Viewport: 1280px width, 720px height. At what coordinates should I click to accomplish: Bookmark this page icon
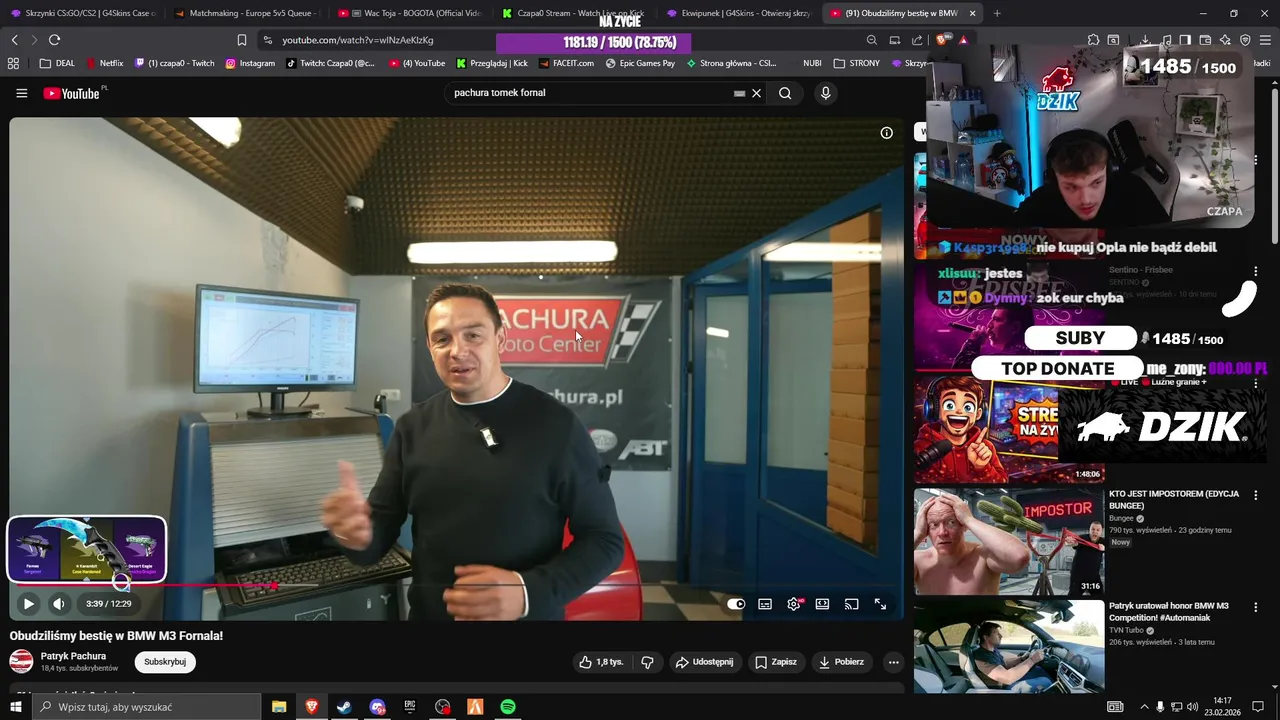click(x=241, y=40)
